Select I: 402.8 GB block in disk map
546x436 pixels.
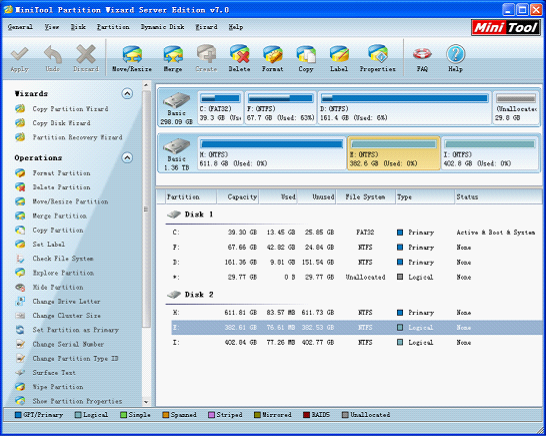coord(490,153)
